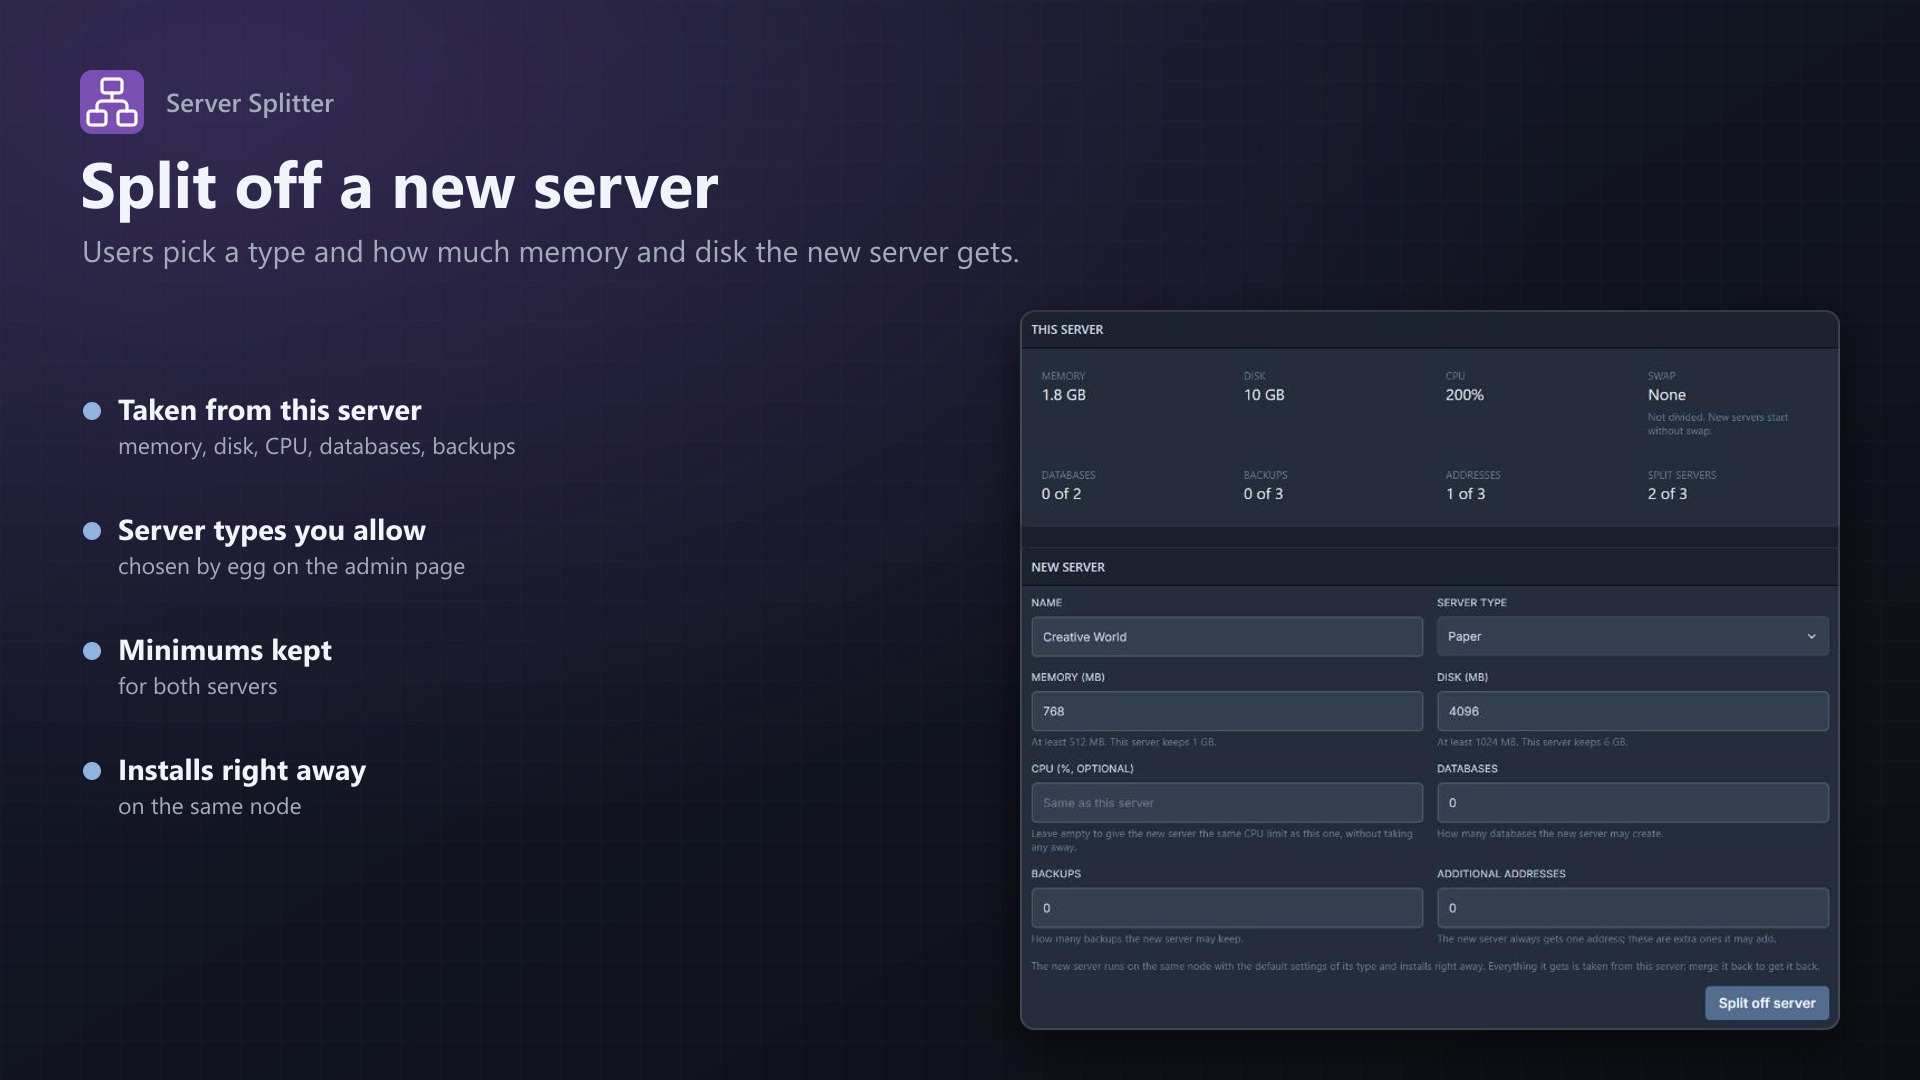
Task: Click the Server Splitter logo icon
Action: point(112,102)
